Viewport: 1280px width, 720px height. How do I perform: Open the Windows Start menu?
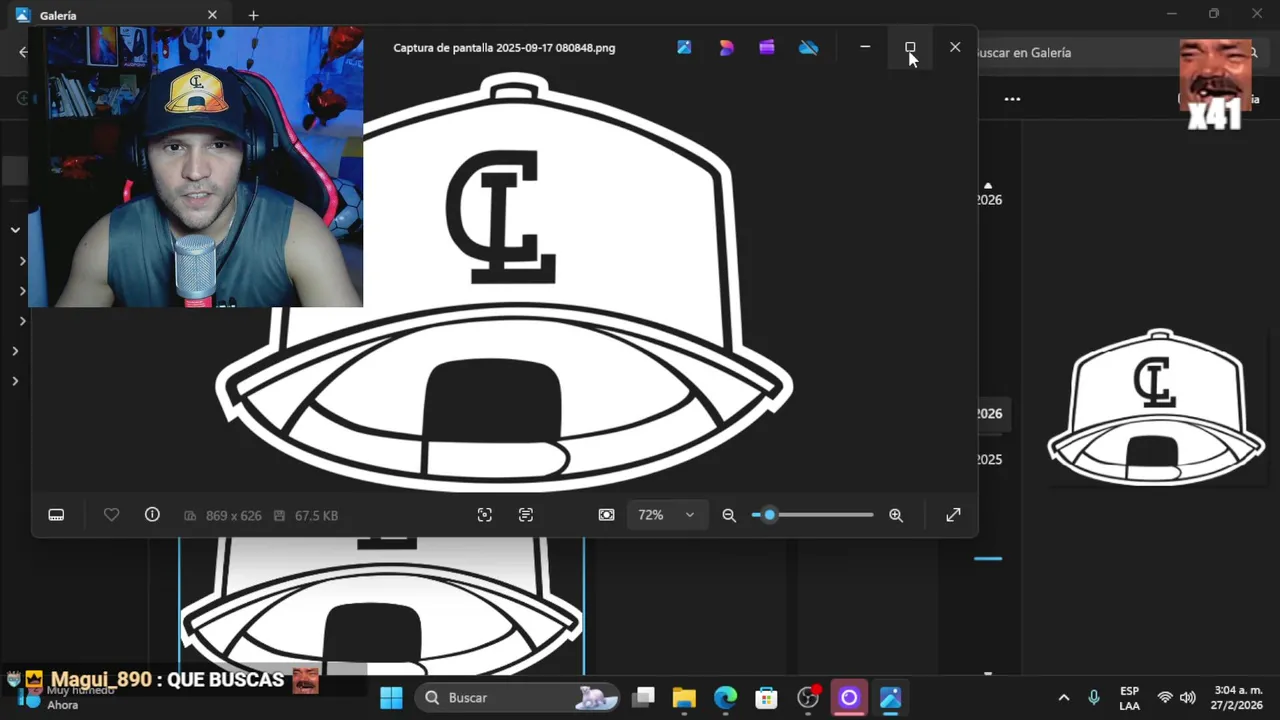click(x=391, y=697)
